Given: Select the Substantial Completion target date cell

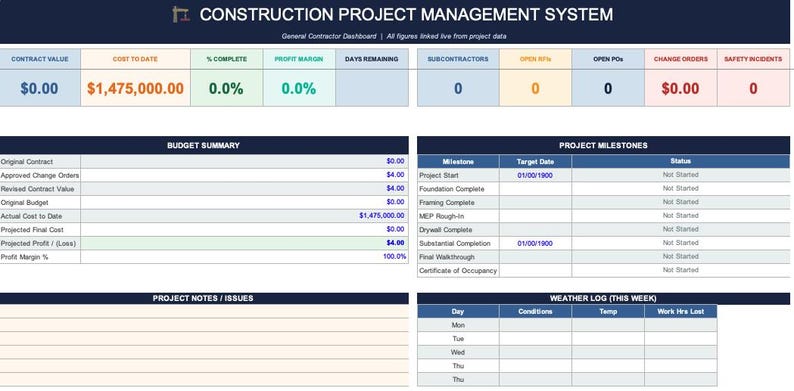Looking at the screenshot, I should pos(535,244).
